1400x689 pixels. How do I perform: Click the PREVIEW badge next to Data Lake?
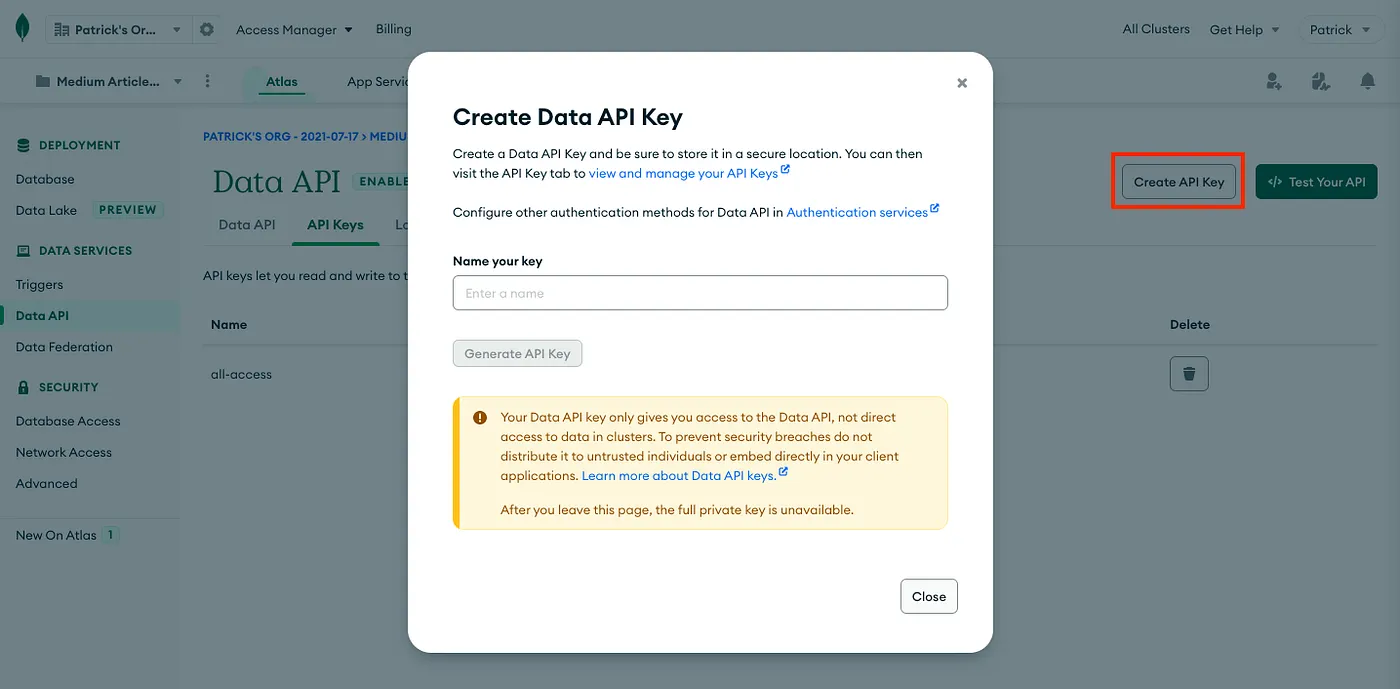[x=128, y=210]
